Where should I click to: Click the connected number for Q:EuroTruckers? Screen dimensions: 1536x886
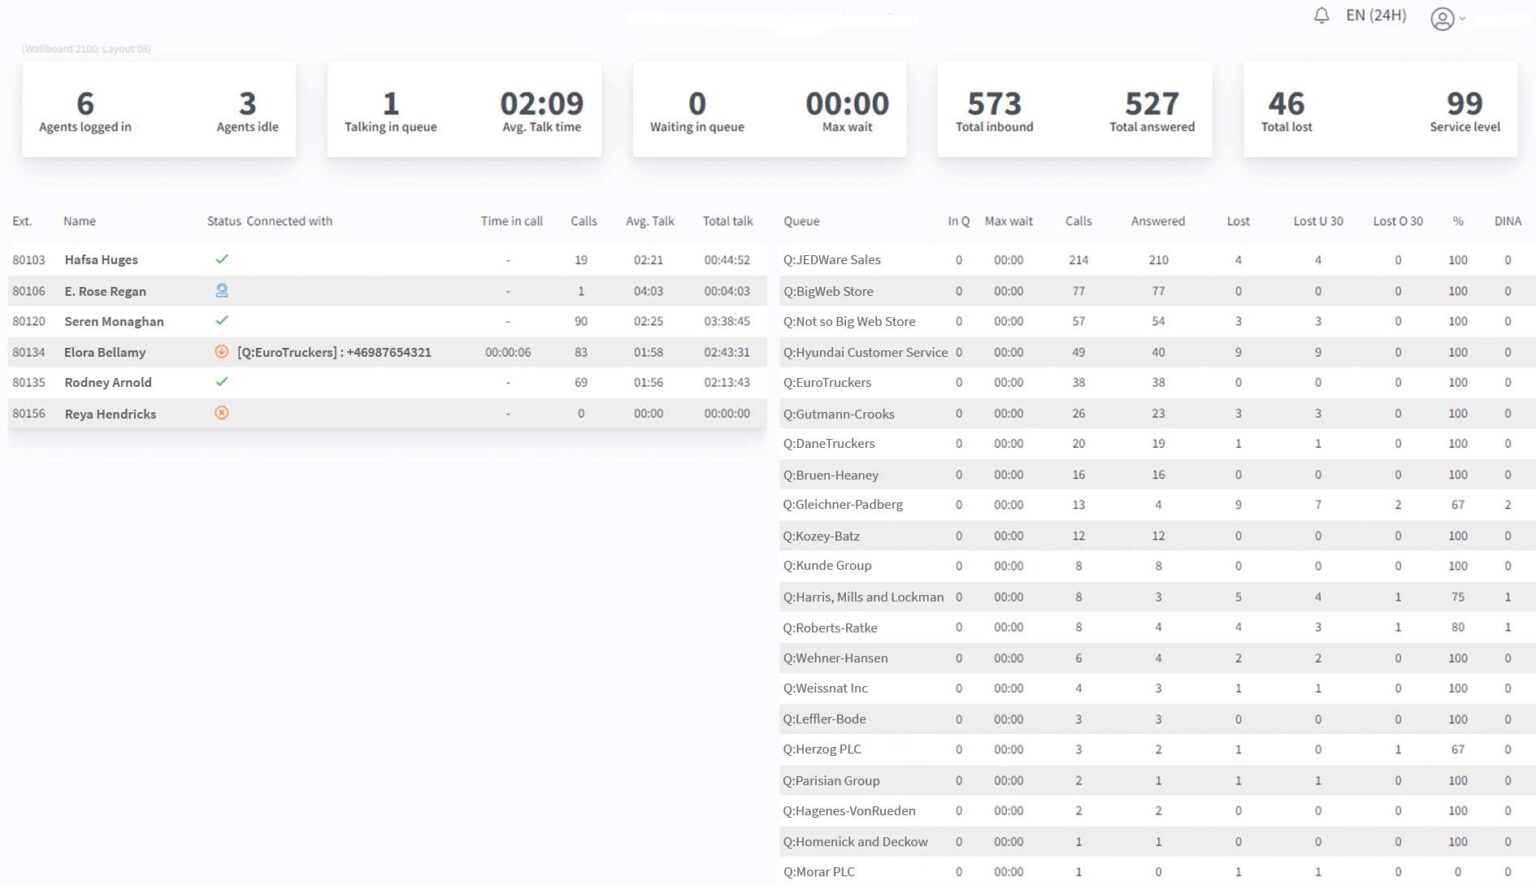pyautogui.click(x=334, y=352)
